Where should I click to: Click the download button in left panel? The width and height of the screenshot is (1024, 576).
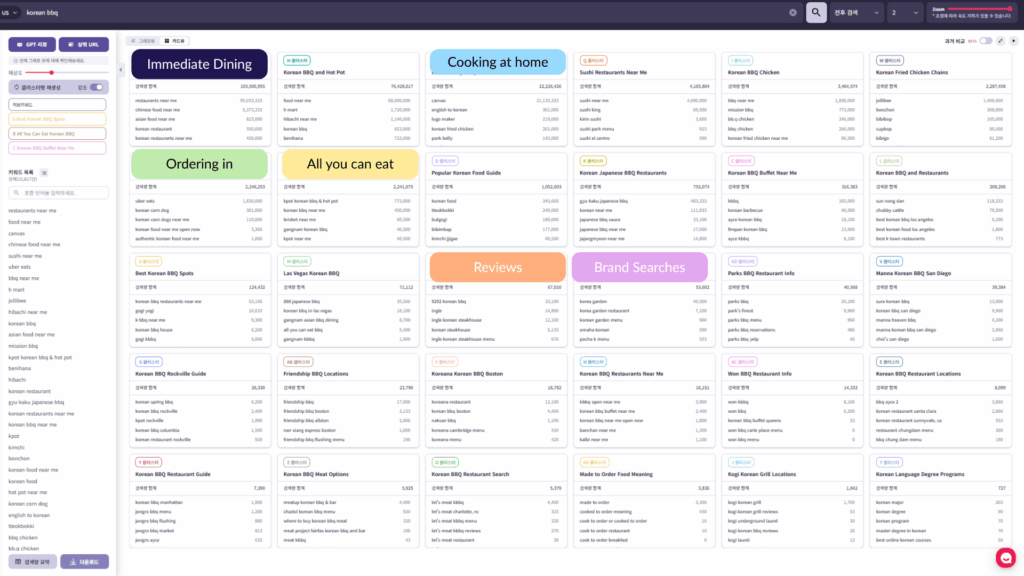tap(84, 562)
